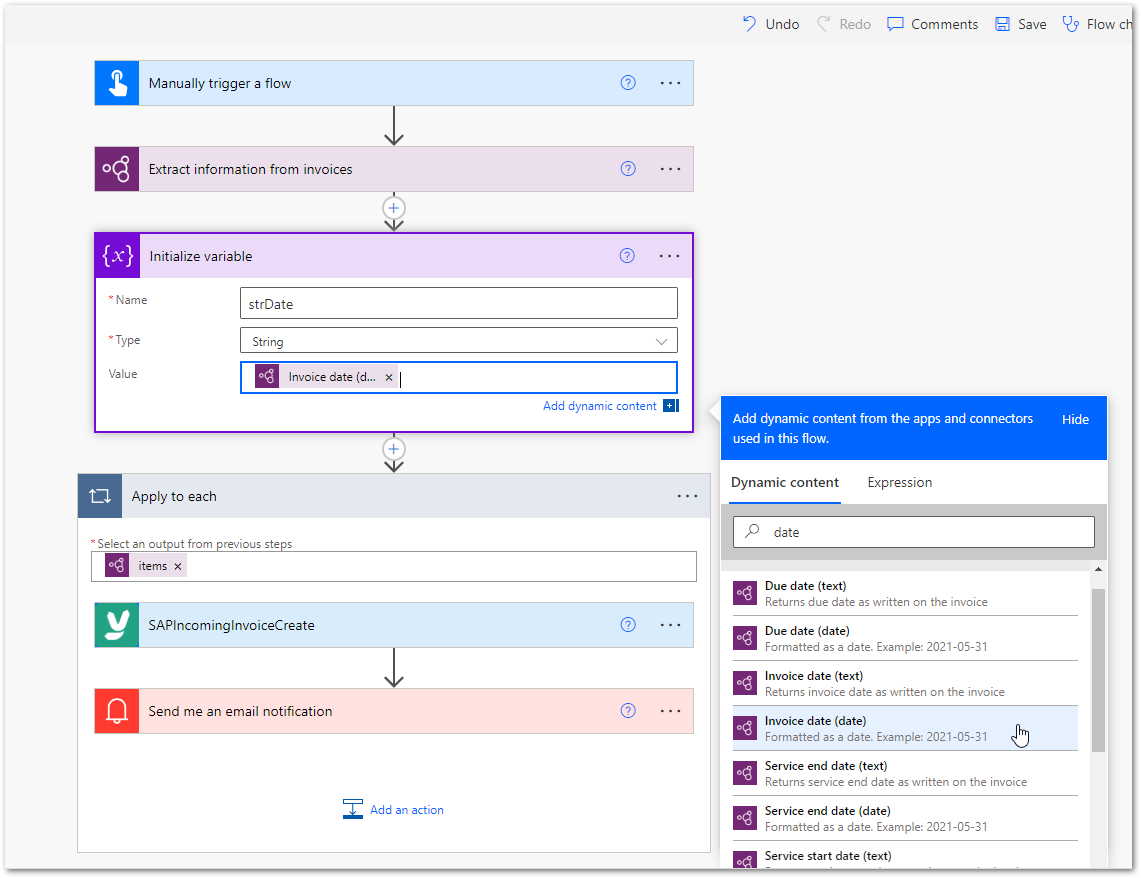Click the Comments button label
The image size is (1141, 878).
pos(945,24)
